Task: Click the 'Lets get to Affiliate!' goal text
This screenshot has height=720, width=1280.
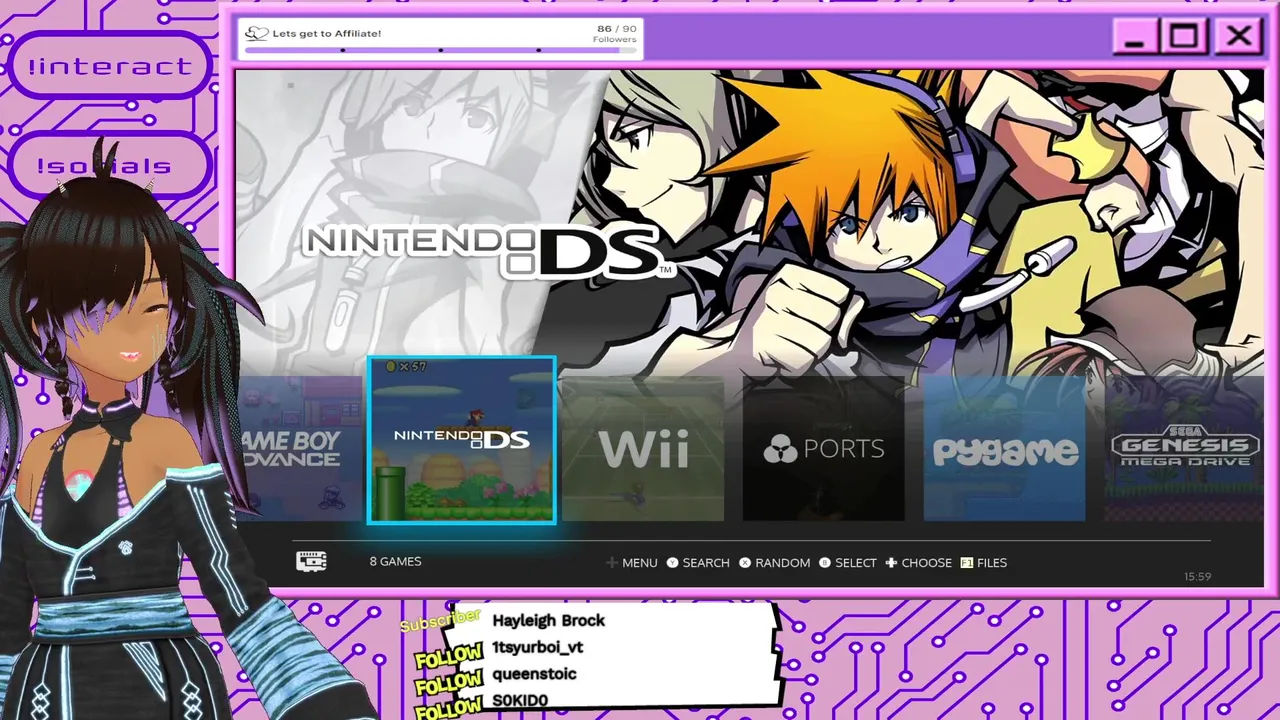Action: (x=327, y=33)
